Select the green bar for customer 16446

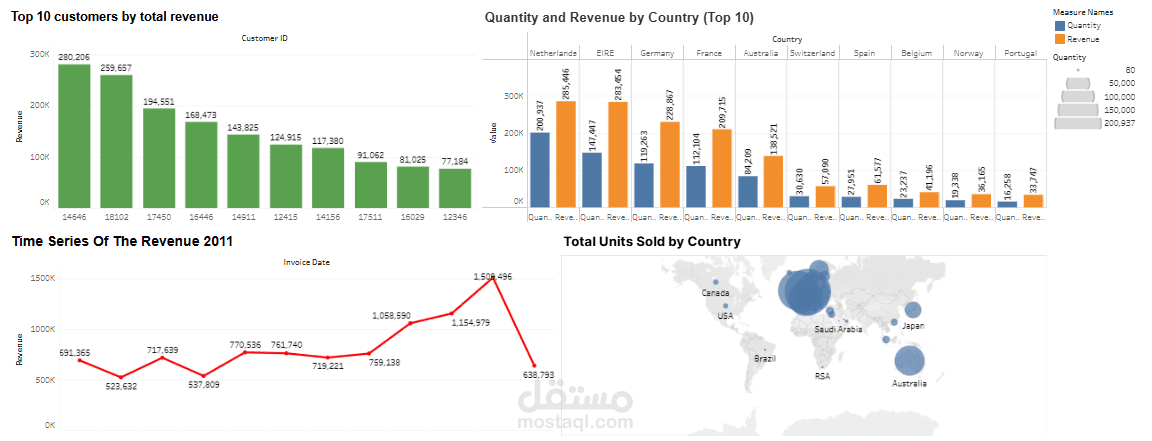pyautogui.click(x=201, y=165)
